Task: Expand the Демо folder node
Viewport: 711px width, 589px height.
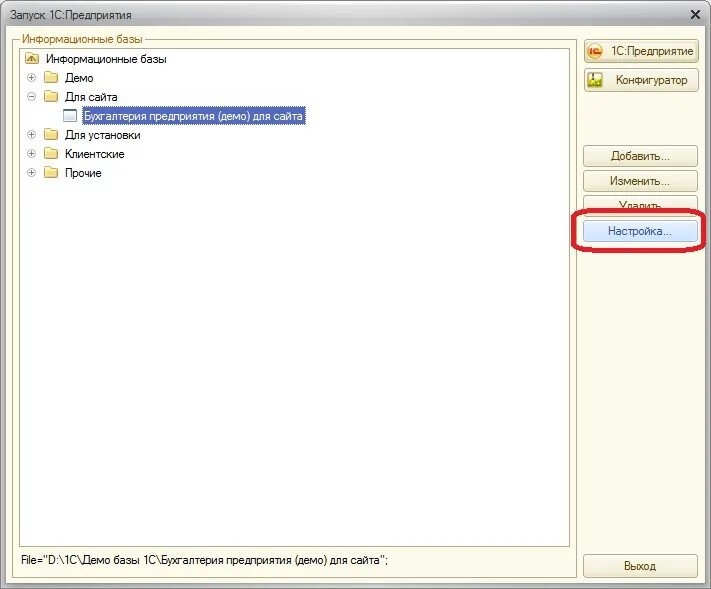Action: pyautogui.click(x=31, y=78)
